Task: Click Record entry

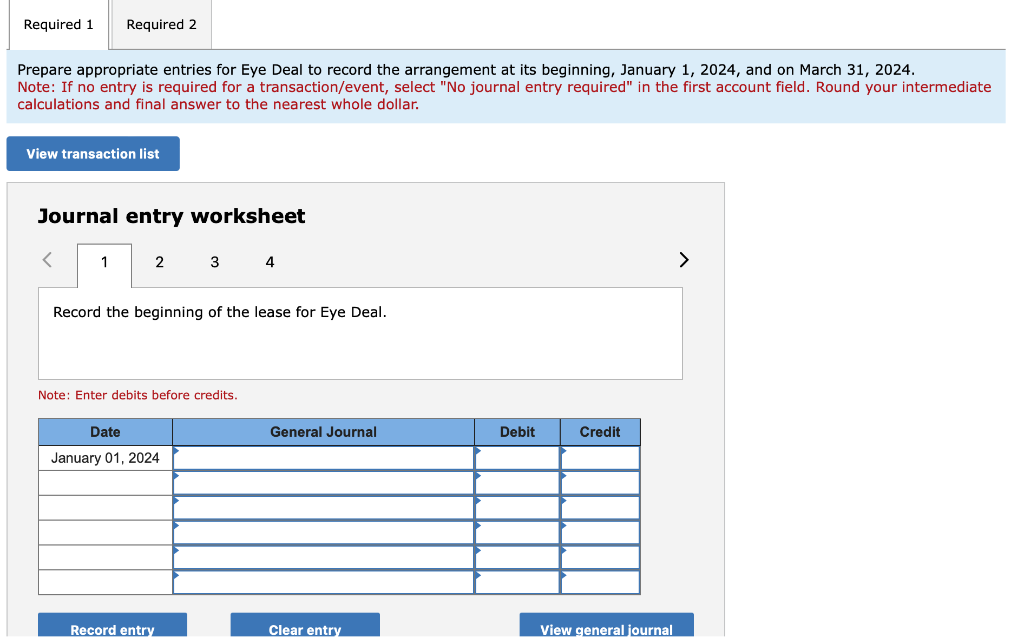Action: (x=112, y=628)
